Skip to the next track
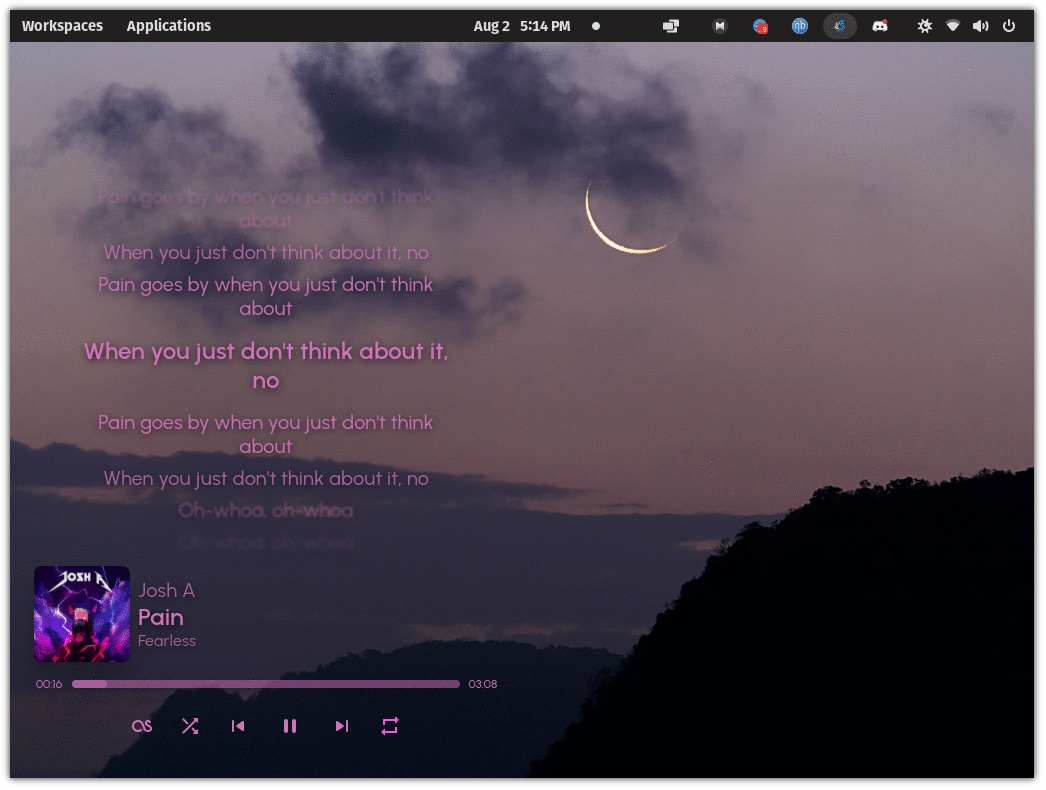Screen dimensions: 1046x790 pos(341,726)
